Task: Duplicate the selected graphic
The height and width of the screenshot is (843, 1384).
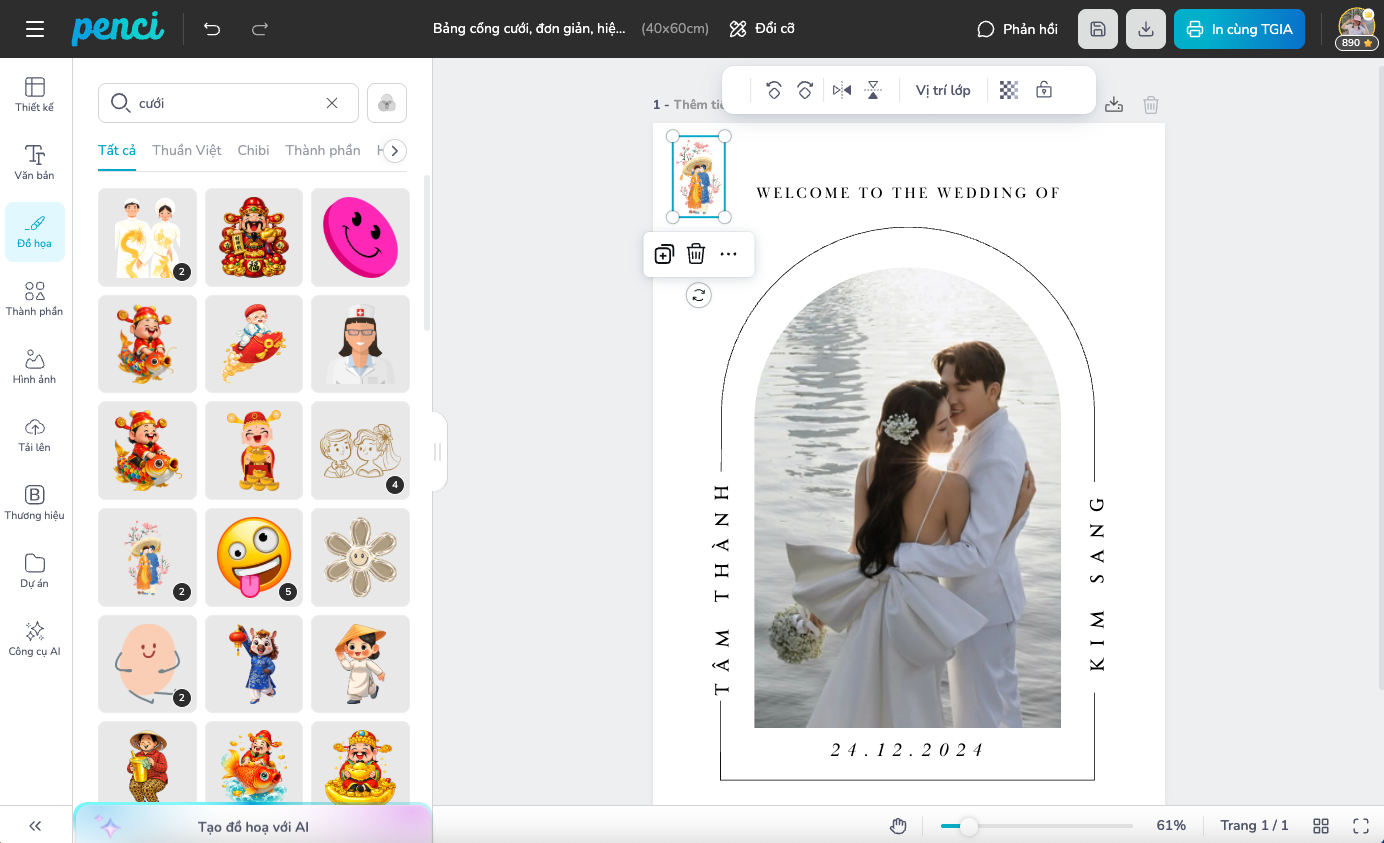Action: (x=664, y=254)
